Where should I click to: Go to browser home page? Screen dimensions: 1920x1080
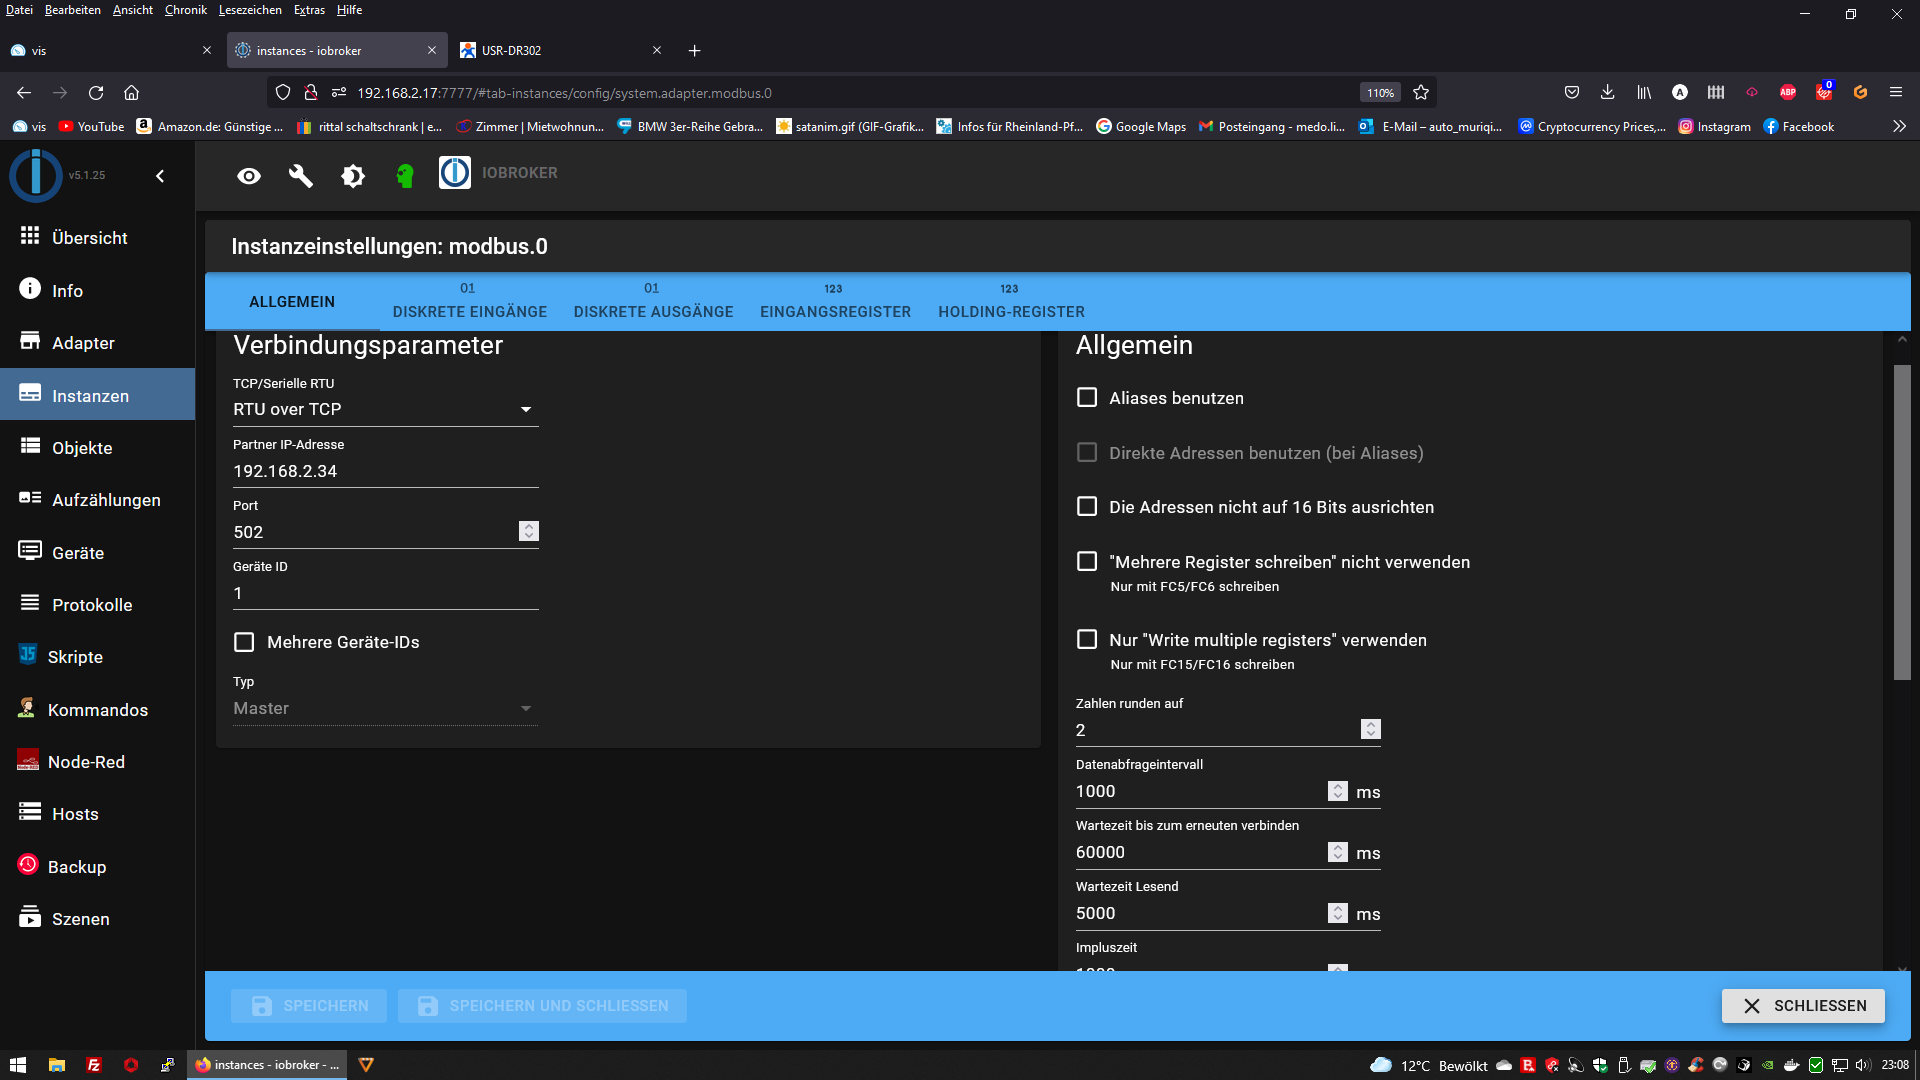[131, 93]
